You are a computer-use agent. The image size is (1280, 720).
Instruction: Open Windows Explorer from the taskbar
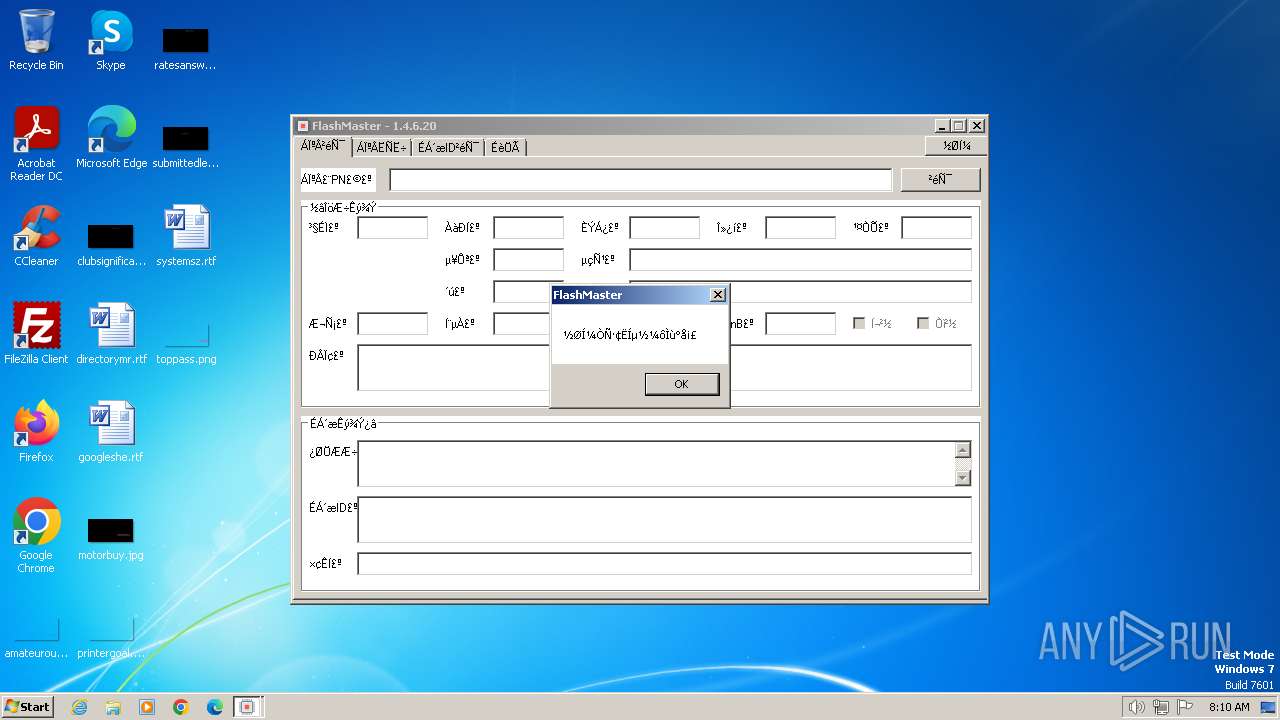[x=113, y=707]
